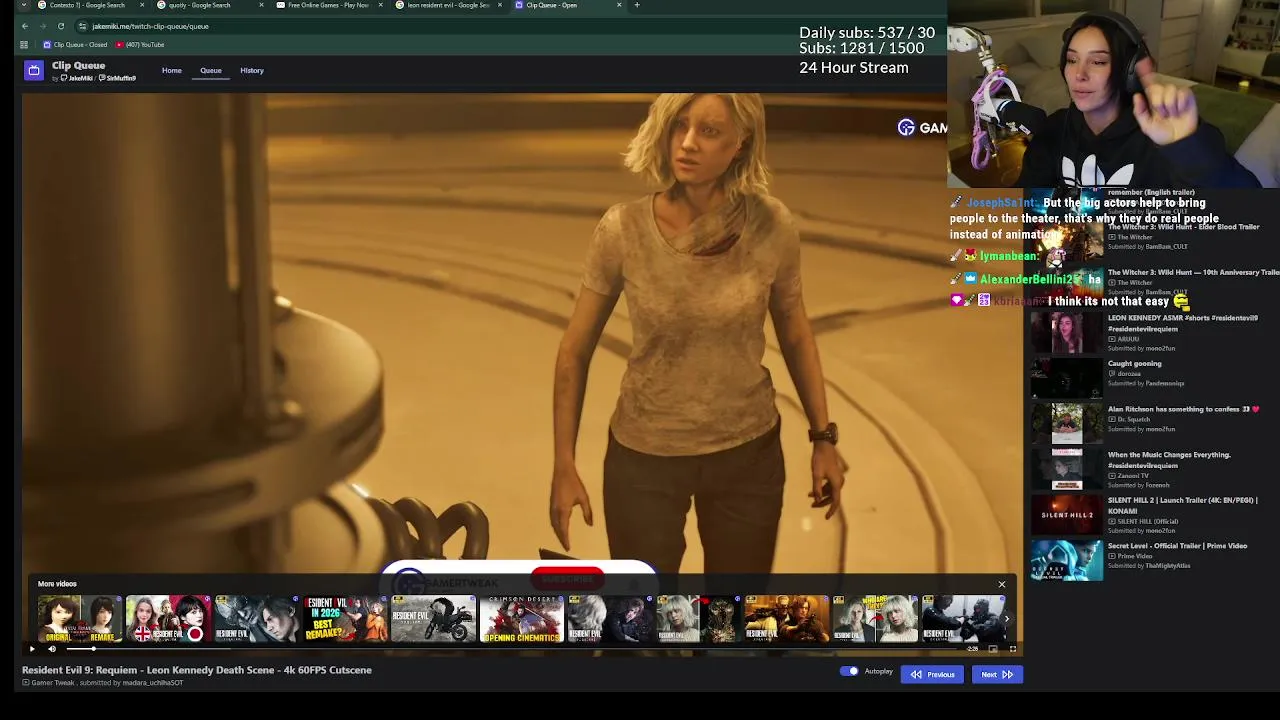Open the Secret Level clip thumbnail
Screen dimensions: 1280x720
(1066, 560)
